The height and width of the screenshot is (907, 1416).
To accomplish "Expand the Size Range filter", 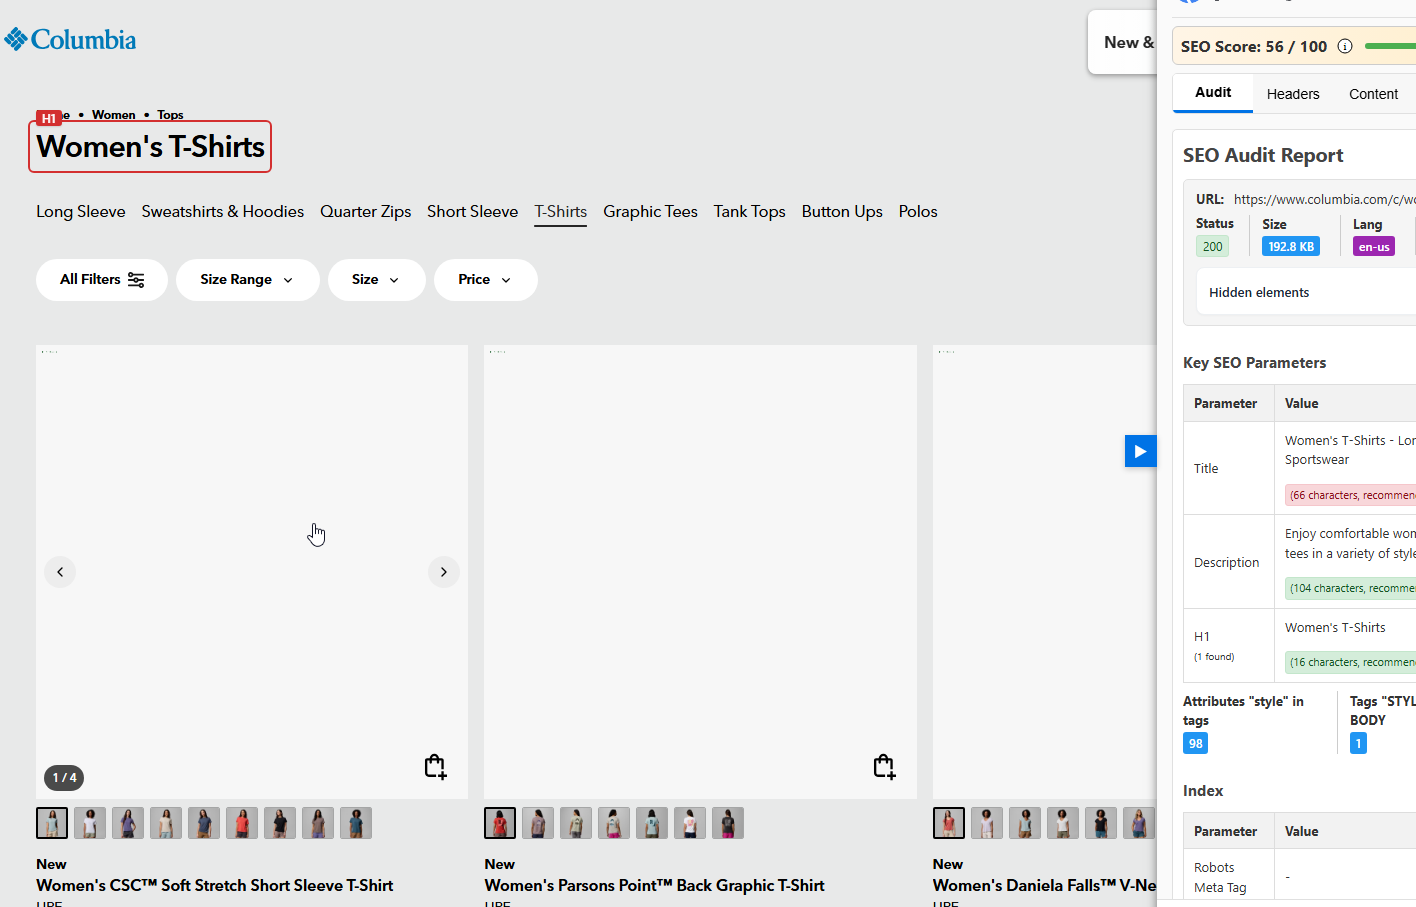I will (x=247, y=280).
